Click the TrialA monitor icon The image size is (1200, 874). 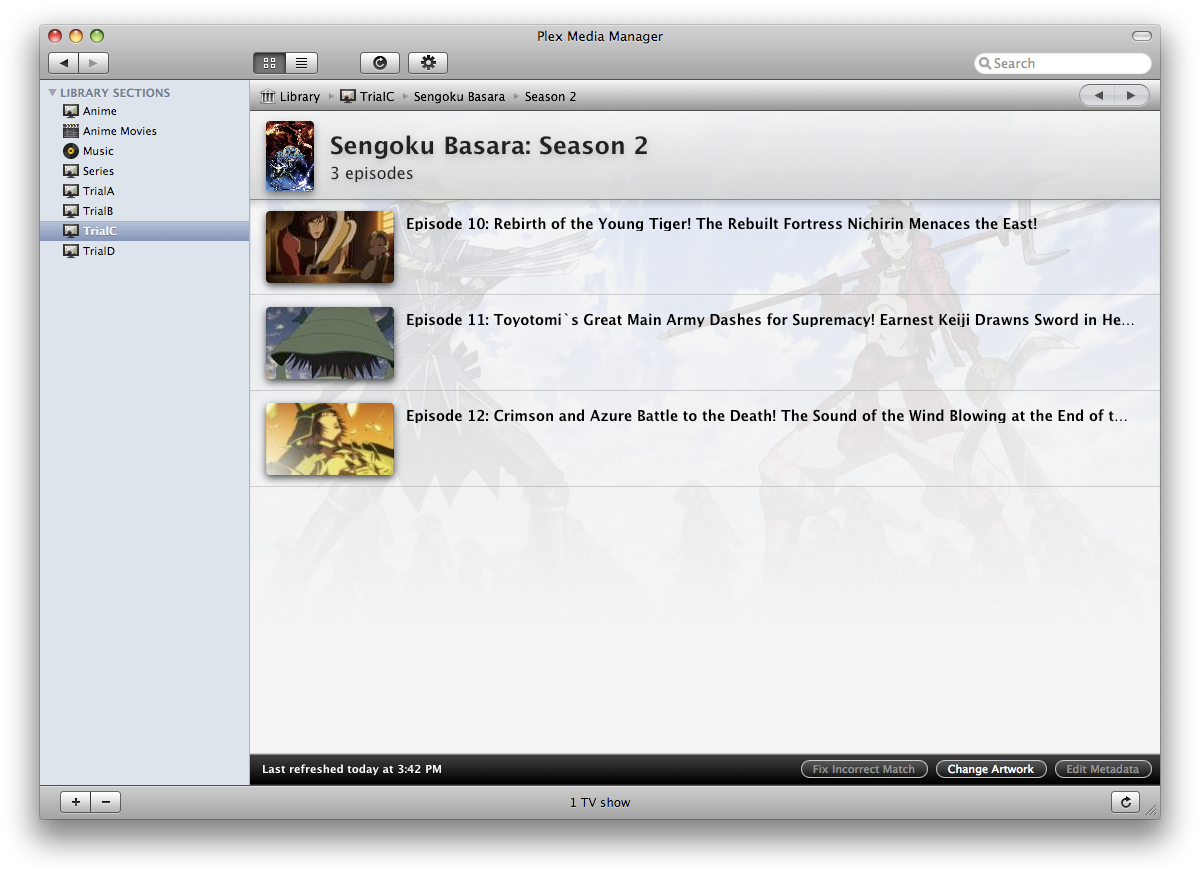point(70,191)
